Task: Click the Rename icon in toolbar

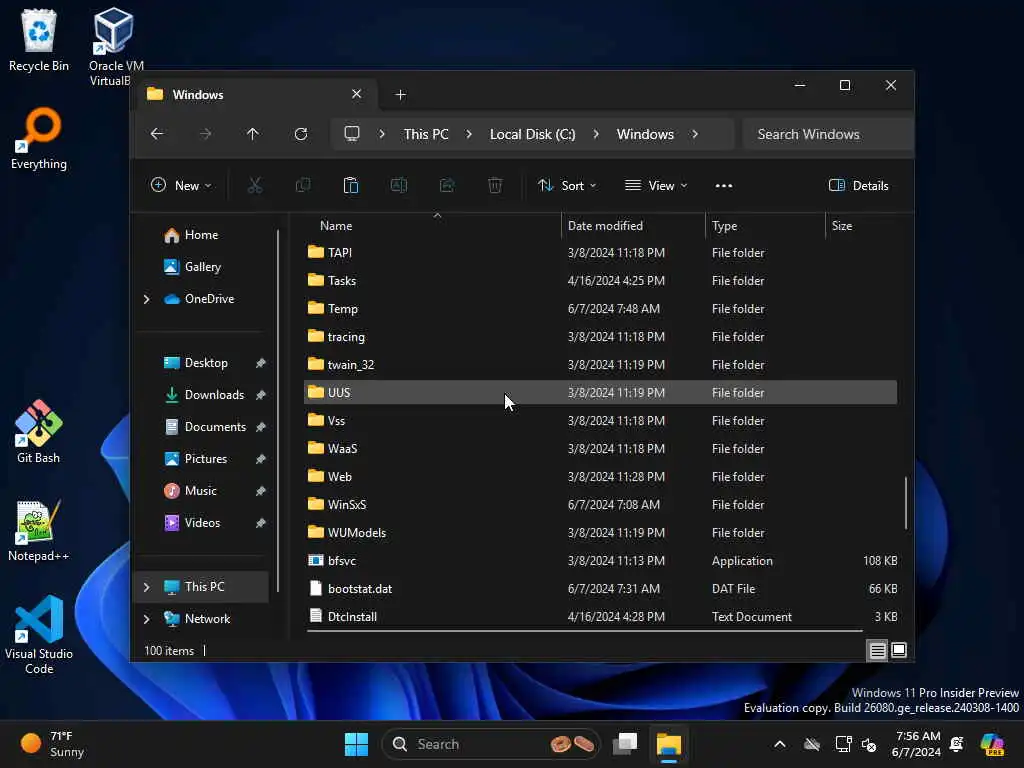Action: (x=399, y=185)
